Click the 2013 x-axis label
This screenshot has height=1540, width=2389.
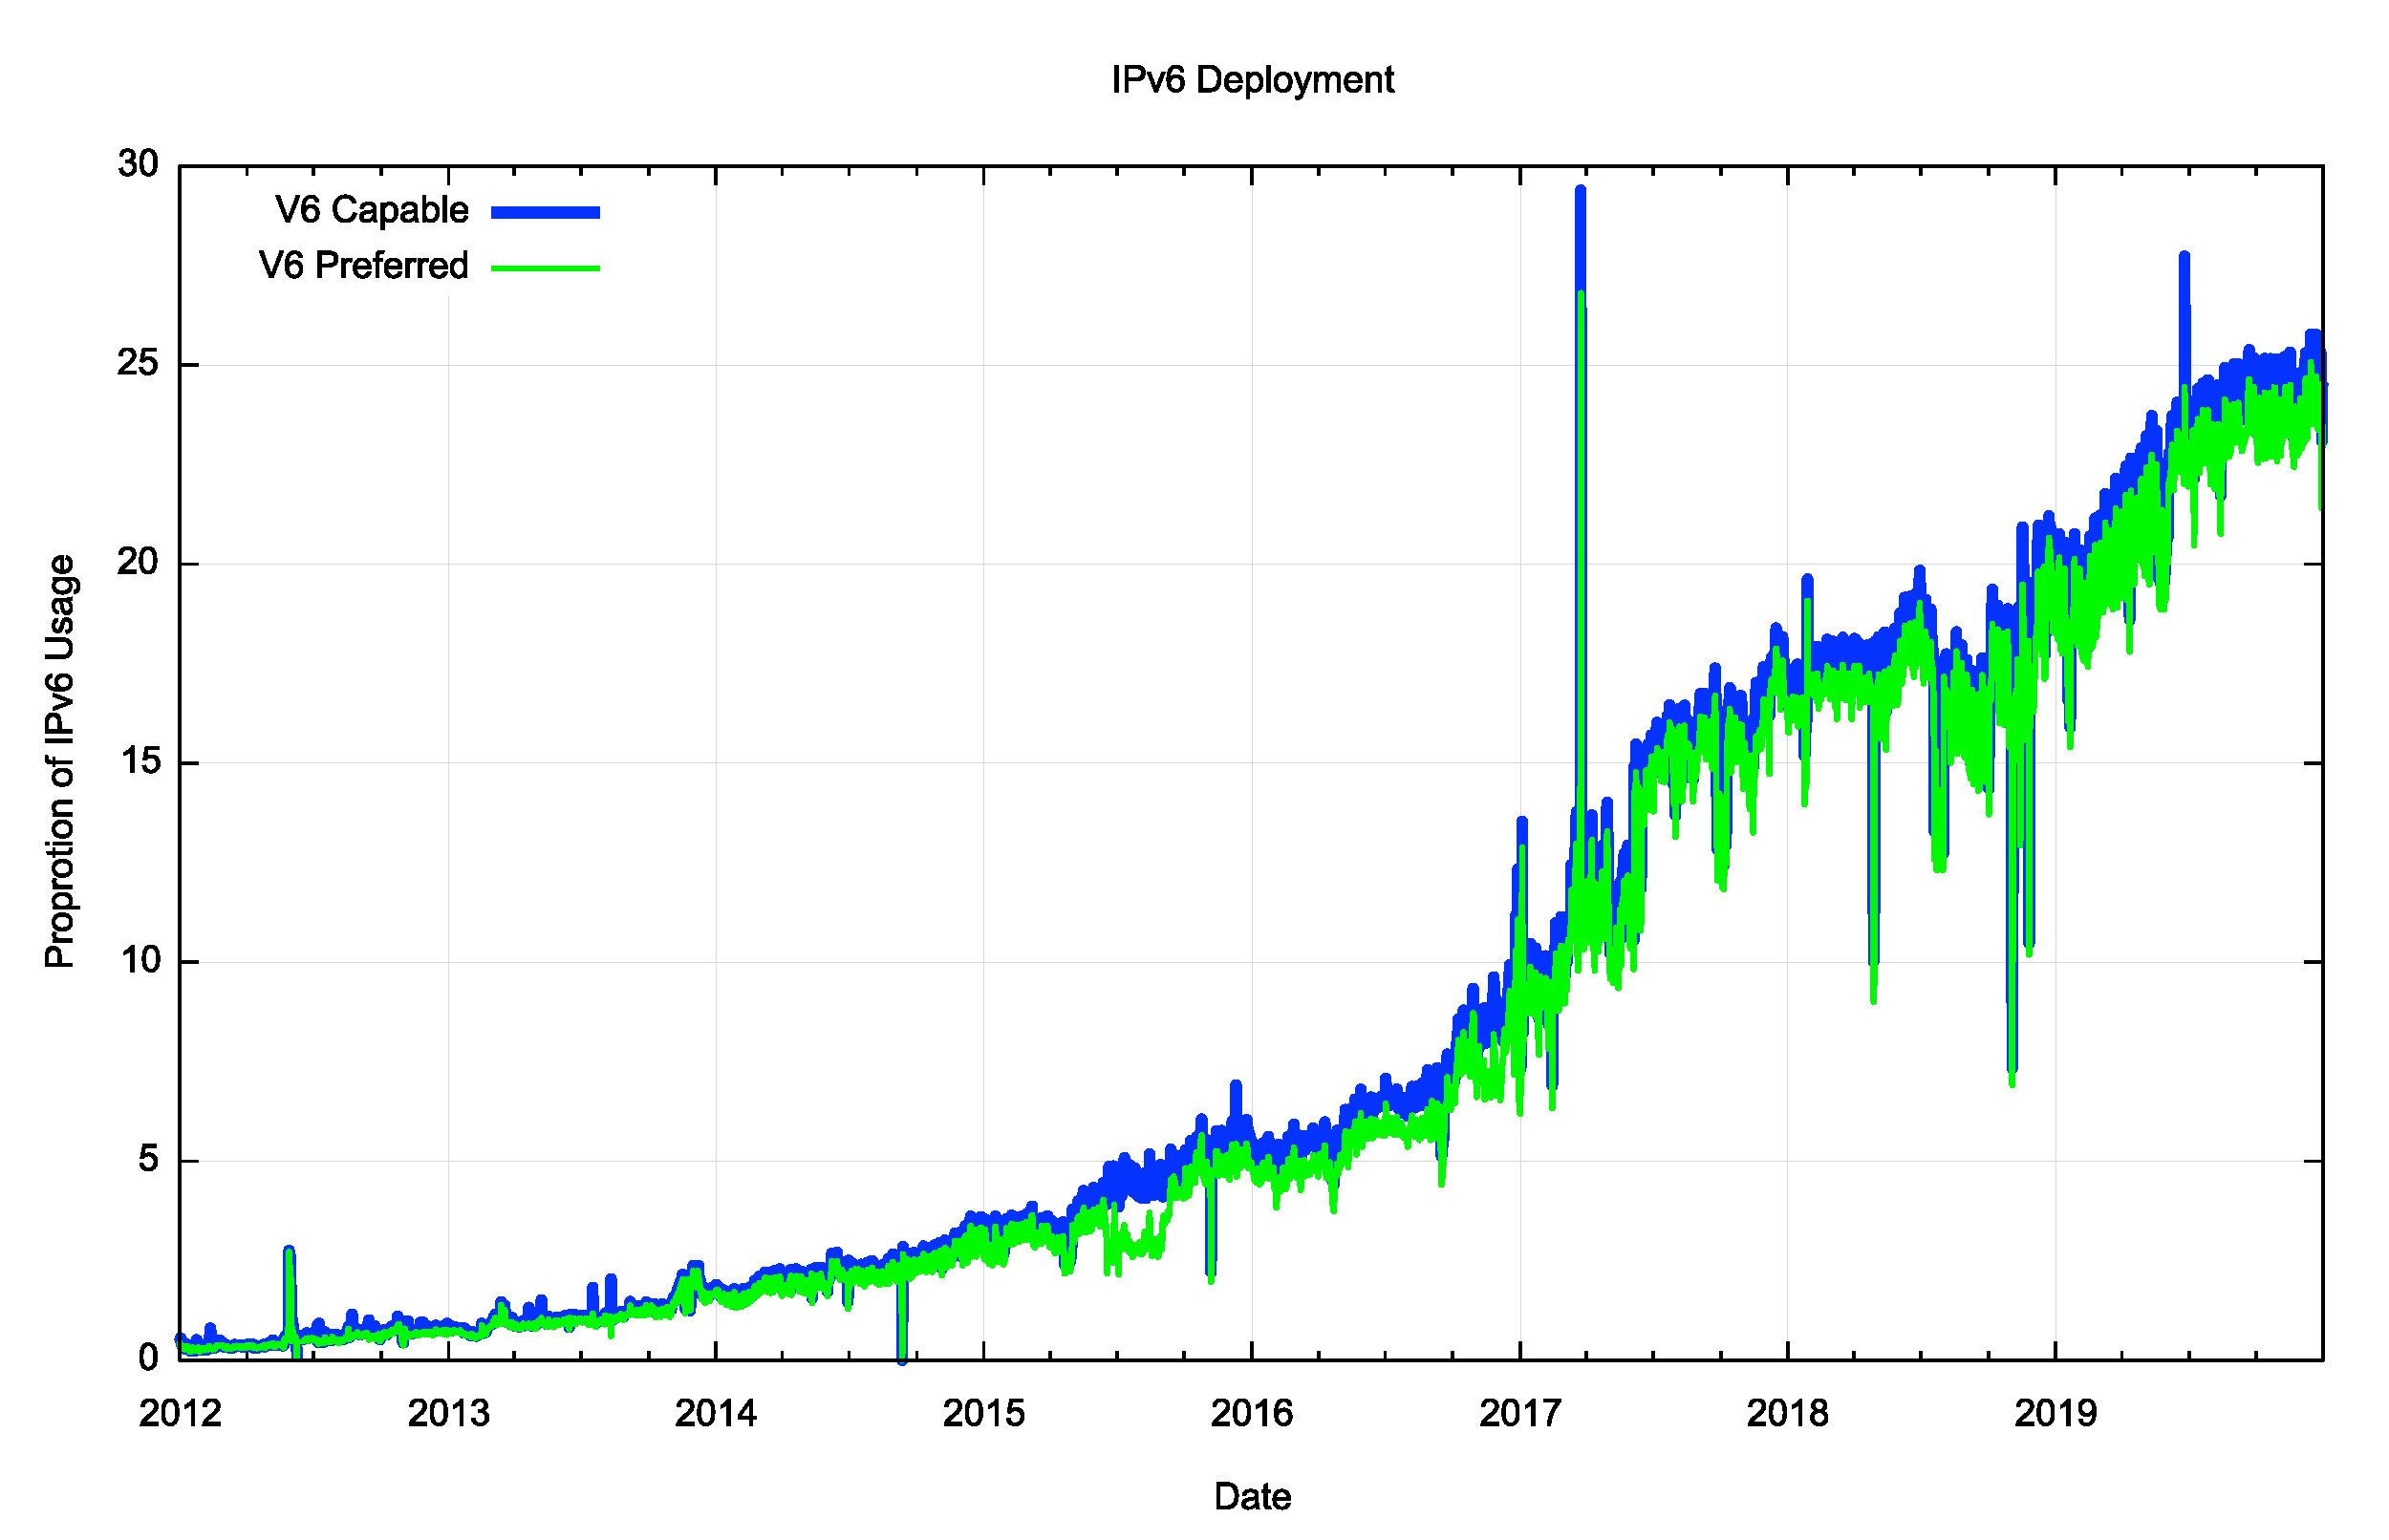pos(448,1413)
